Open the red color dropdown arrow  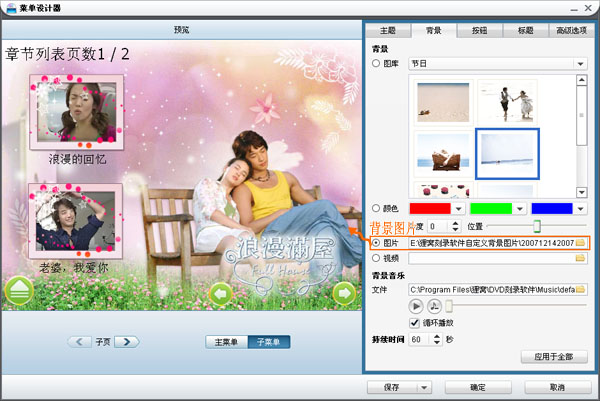(458, 209)
